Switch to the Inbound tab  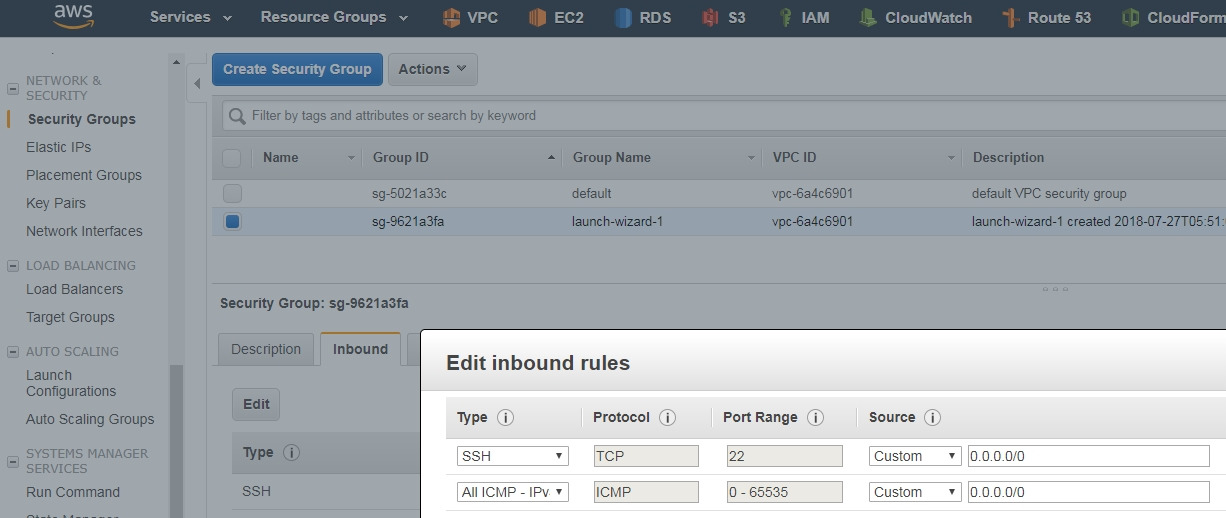[360, 349]
